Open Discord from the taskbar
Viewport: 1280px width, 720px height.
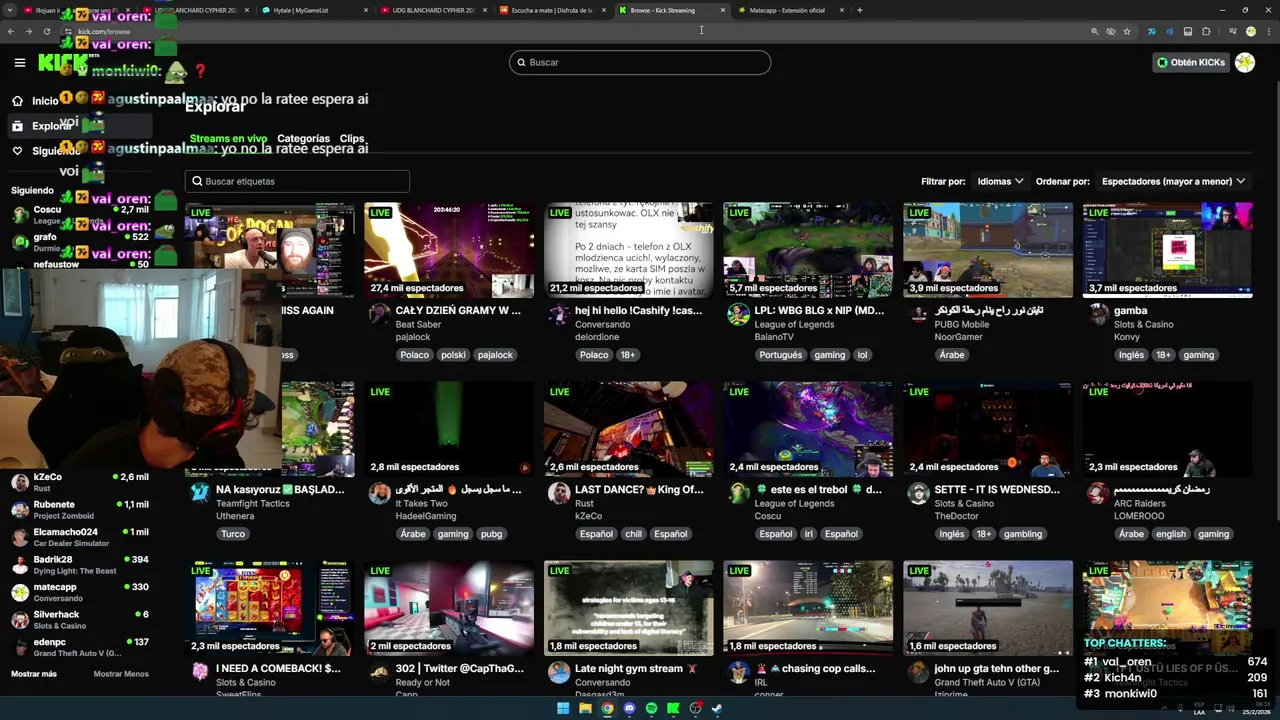[x=629, y=708]
